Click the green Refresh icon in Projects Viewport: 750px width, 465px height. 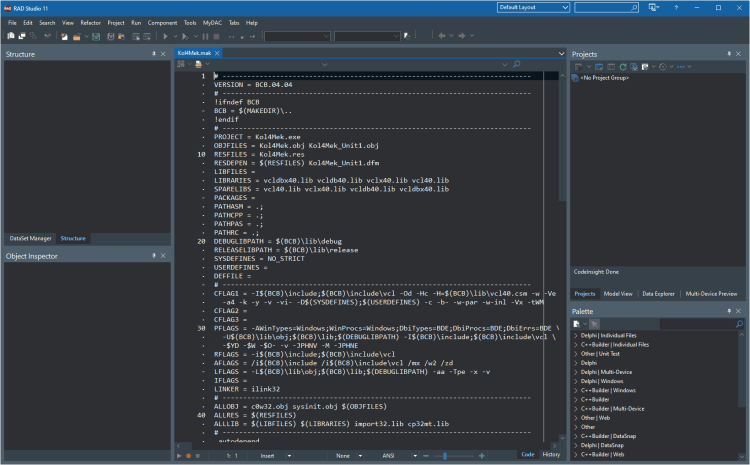pyautogui.click(x=623, y=67)
